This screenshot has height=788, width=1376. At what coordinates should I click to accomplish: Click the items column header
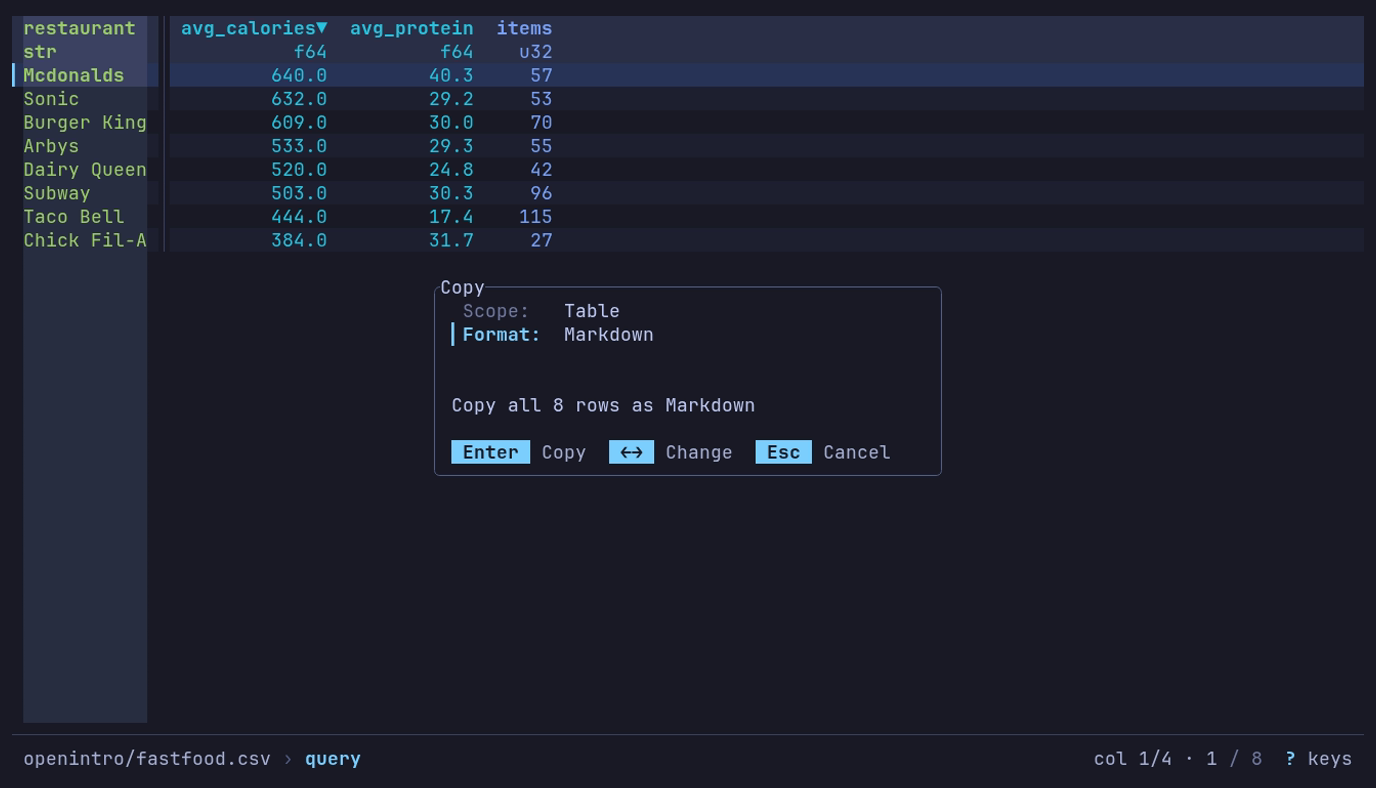524,28
